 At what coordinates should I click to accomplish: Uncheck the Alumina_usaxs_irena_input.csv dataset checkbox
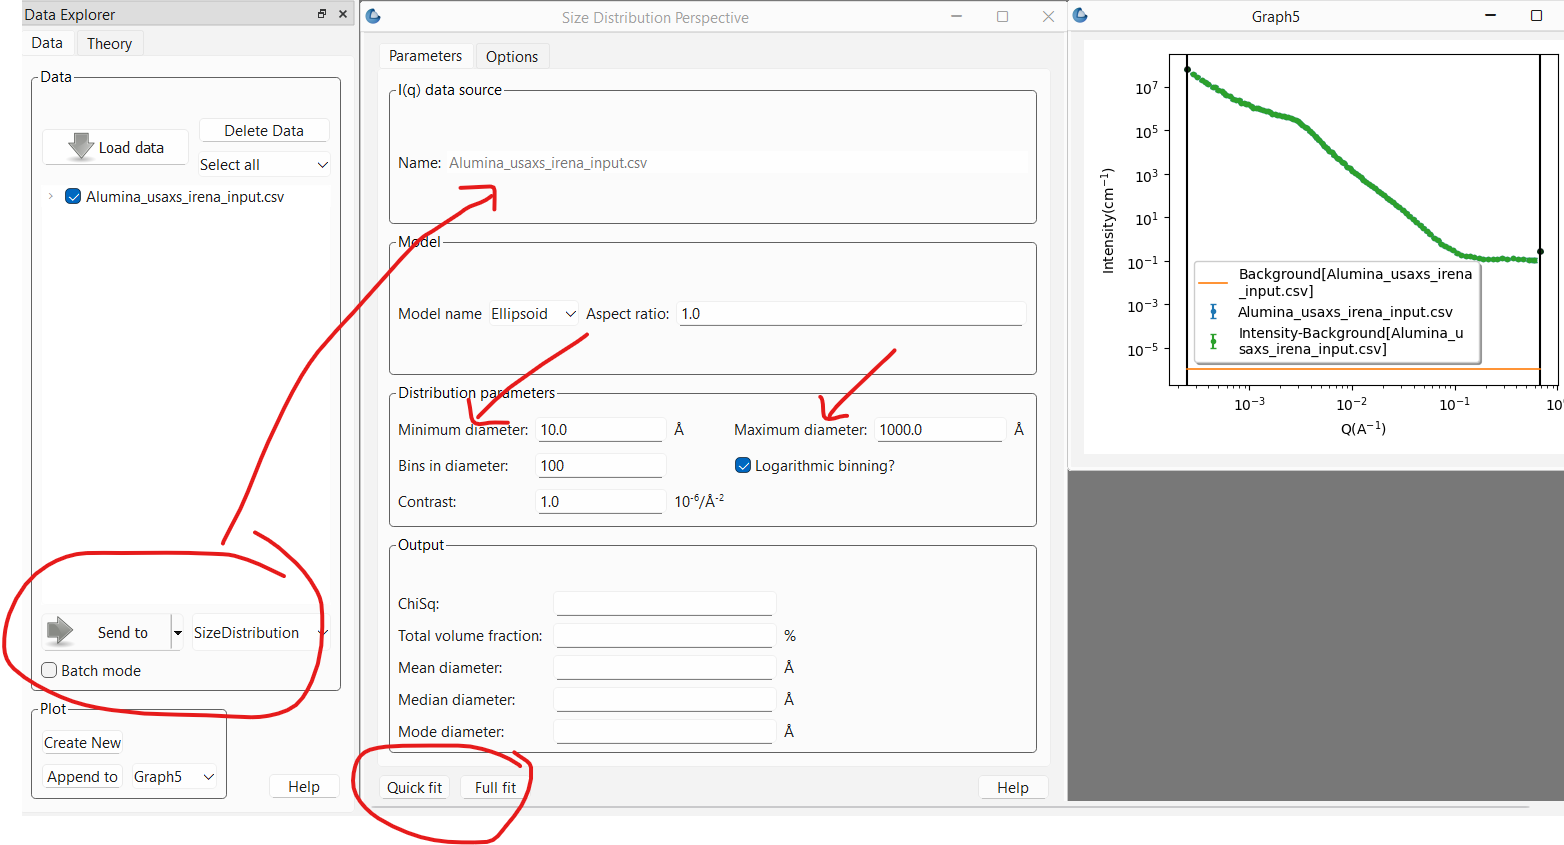coord(72,196)
